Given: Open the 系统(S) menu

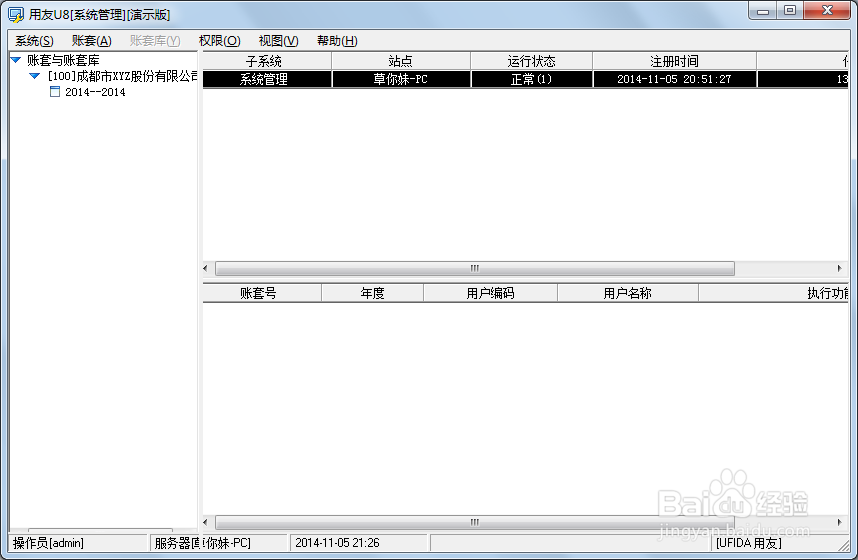Looking at the screenshot, I should click(x=34, y=41).
